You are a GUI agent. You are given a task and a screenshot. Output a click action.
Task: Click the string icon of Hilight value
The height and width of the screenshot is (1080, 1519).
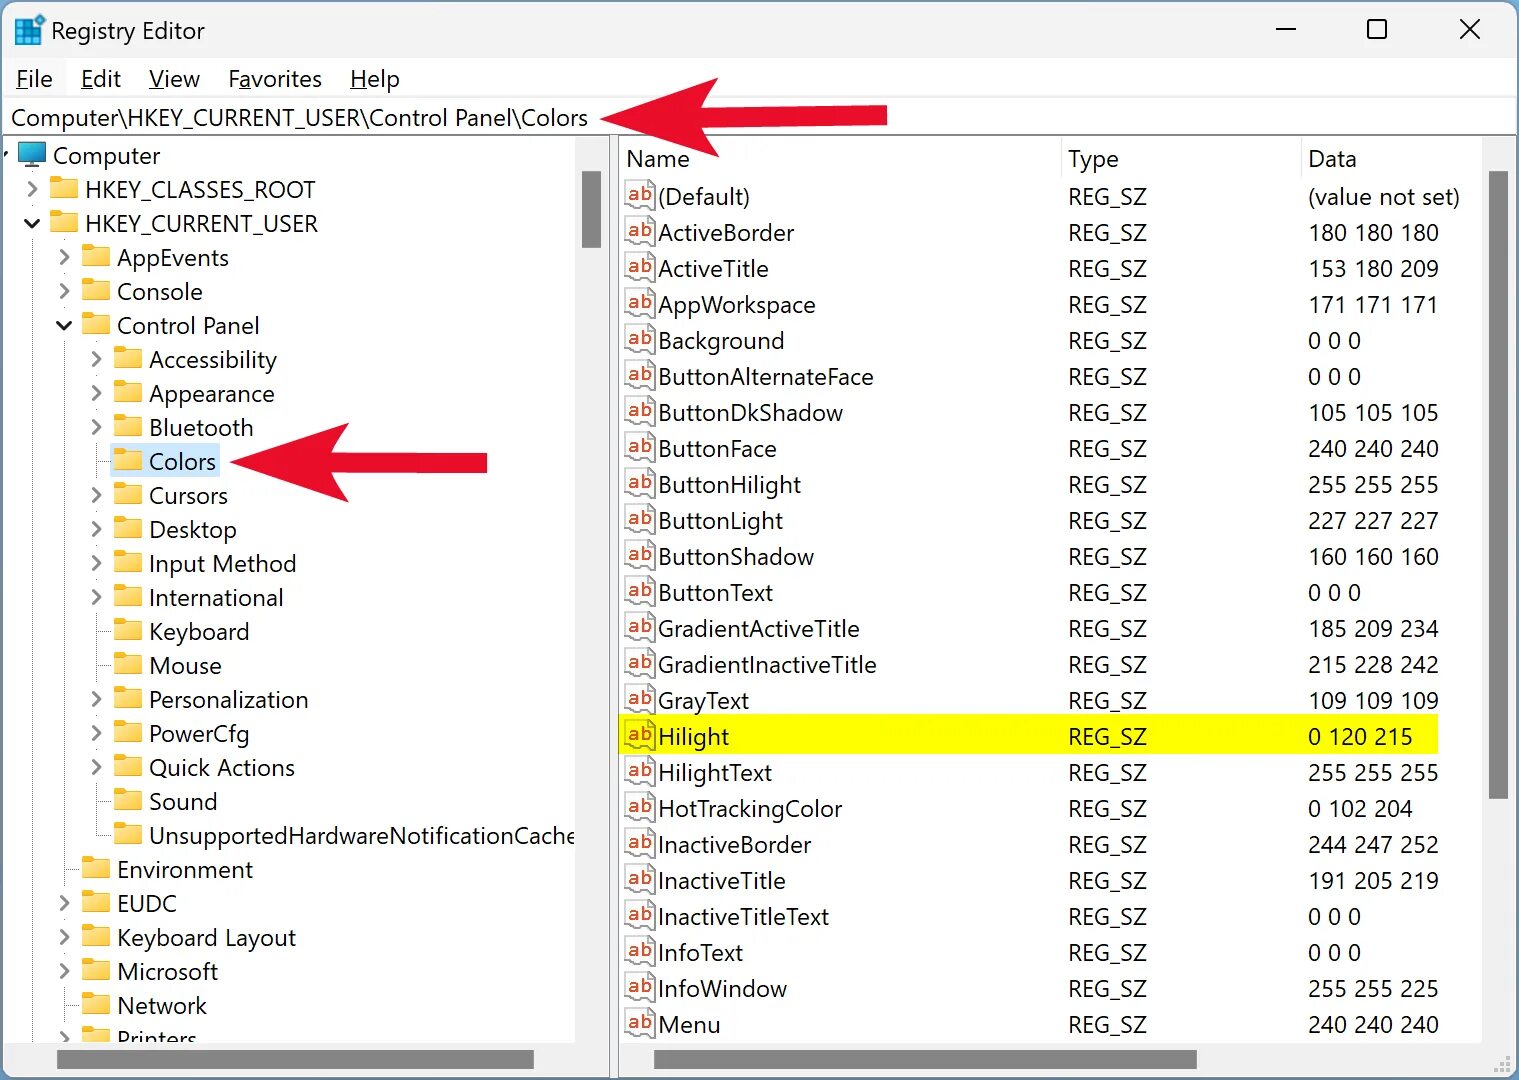pyautogui.click(x=640, y=735)
